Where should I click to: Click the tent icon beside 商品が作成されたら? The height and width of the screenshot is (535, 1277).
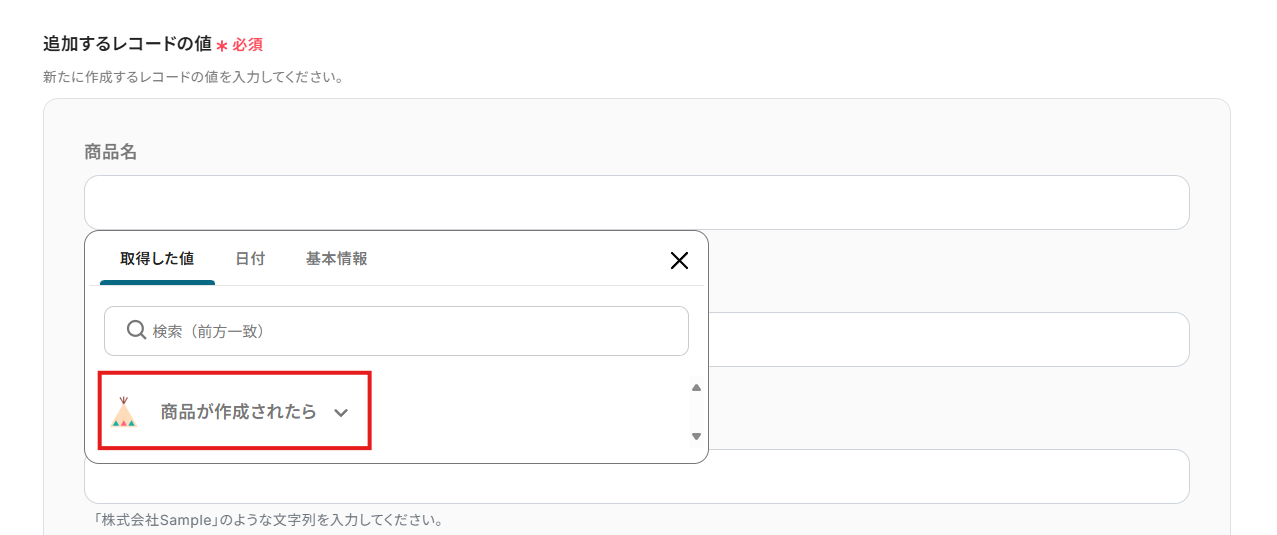[x=123, y=412]
